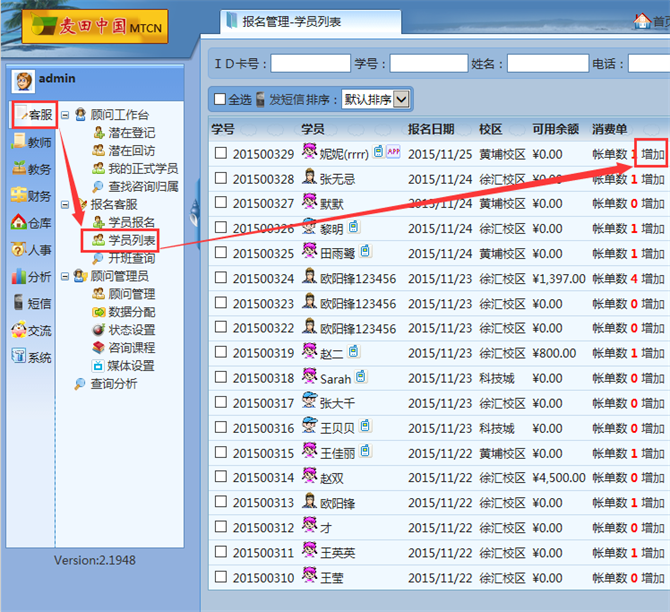
Task: Click the 欧阳锋123456 name in row 201500324
Action: [357, 279]
